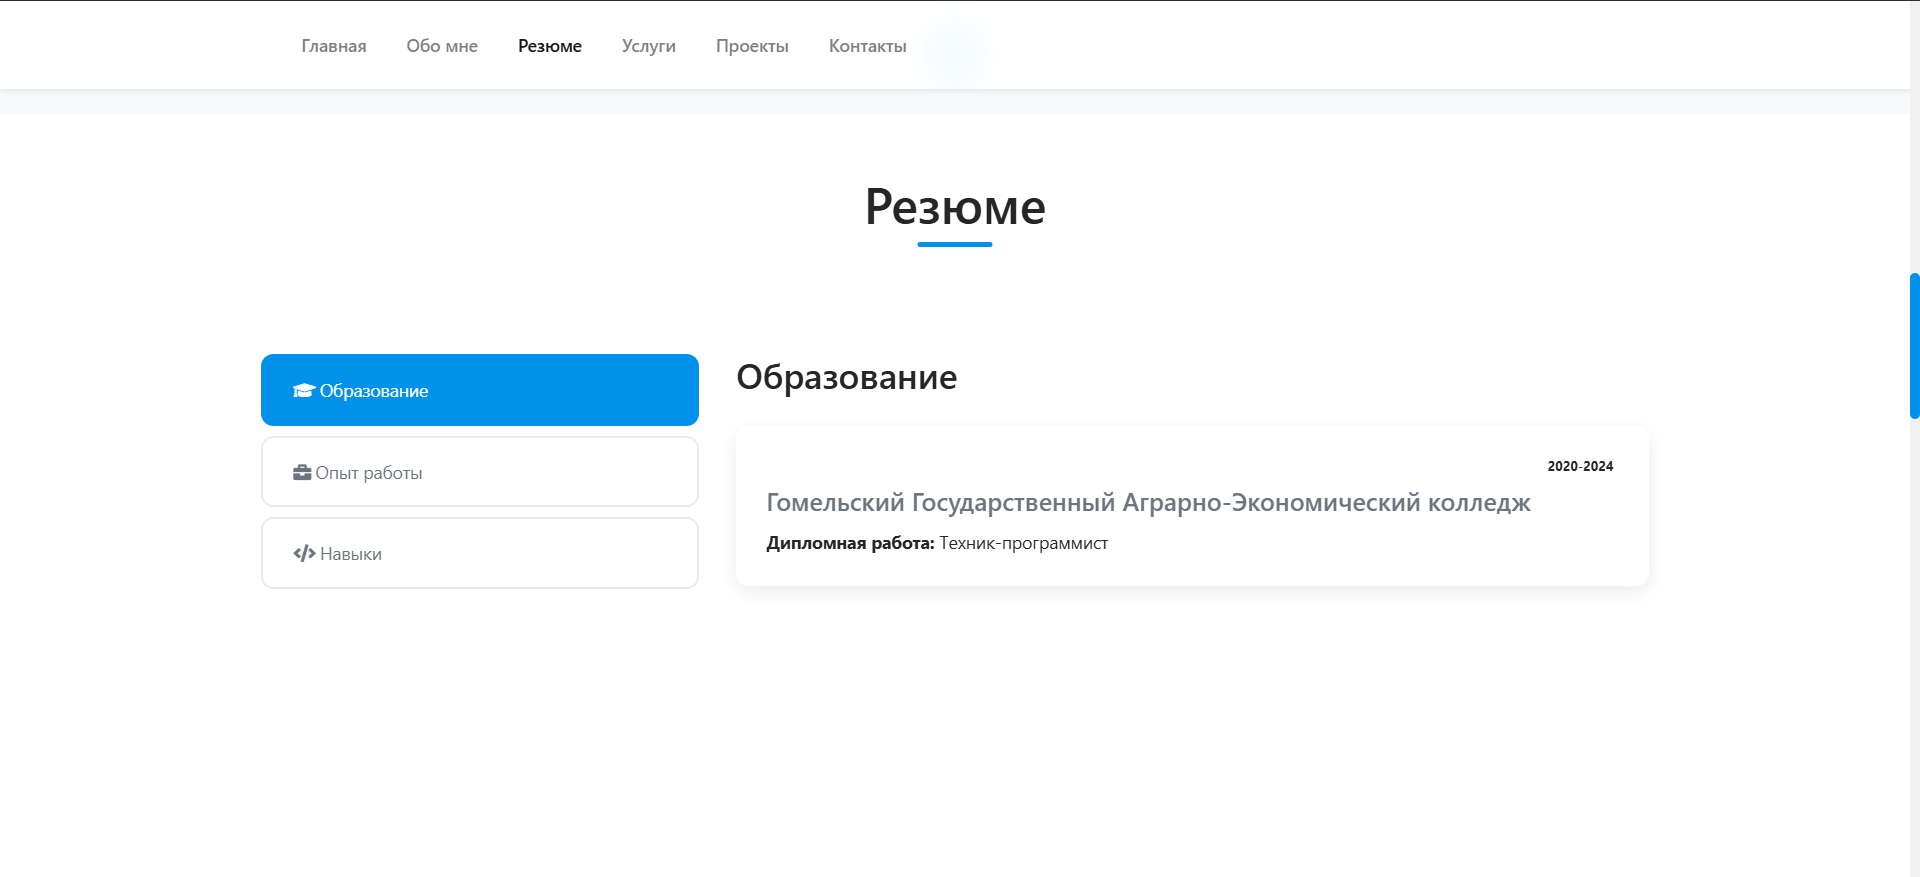
Task: Click the briefcase icon for work experience
Action: click(x=302, y=473)
